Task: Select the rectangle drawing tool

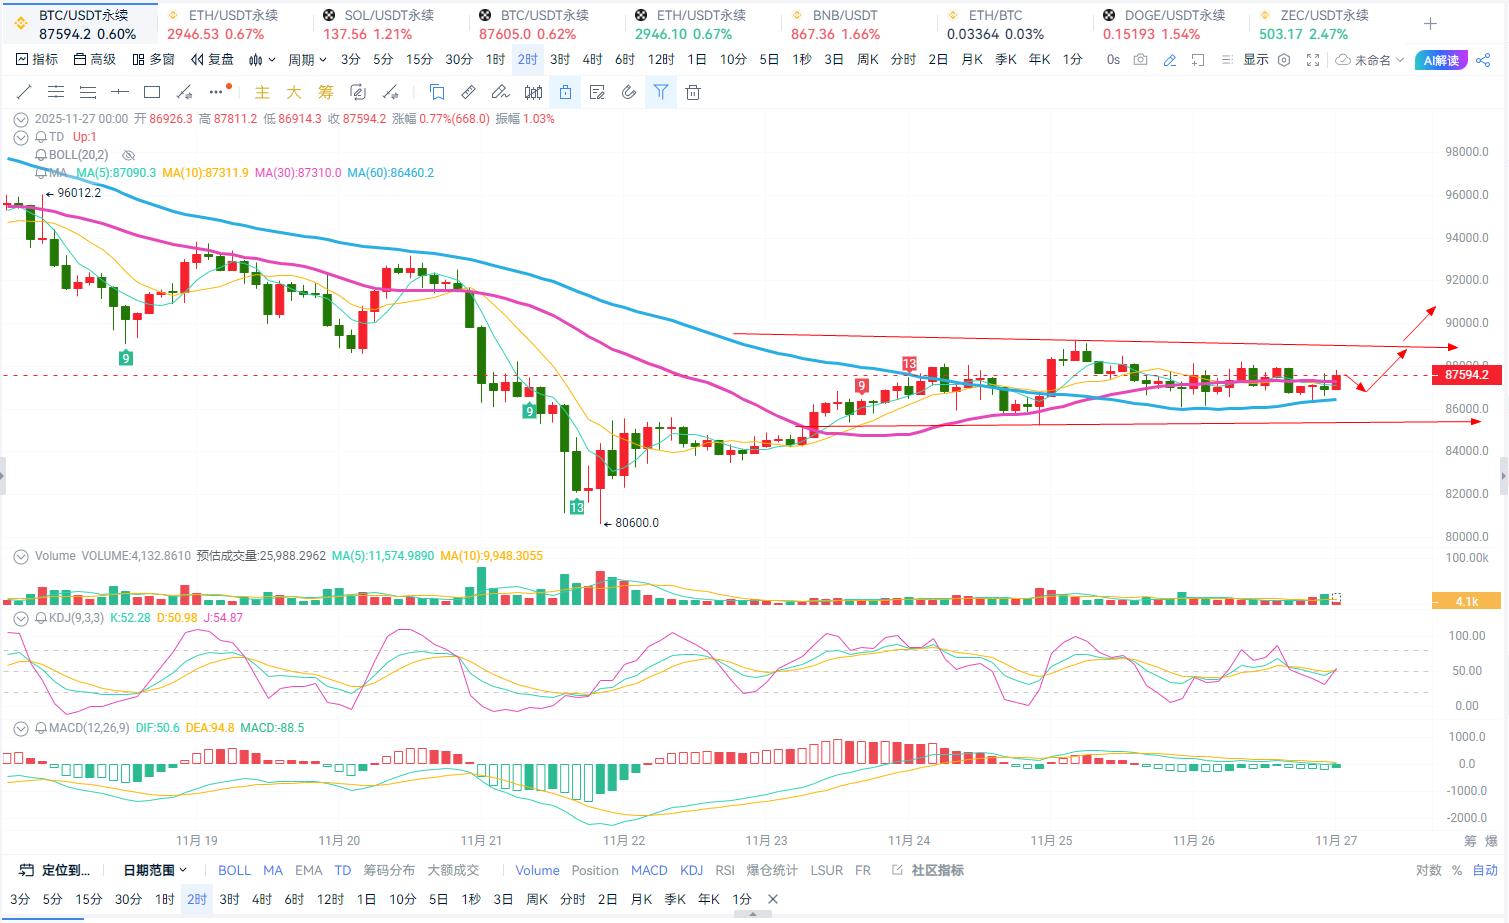Action: click(152, 93)
